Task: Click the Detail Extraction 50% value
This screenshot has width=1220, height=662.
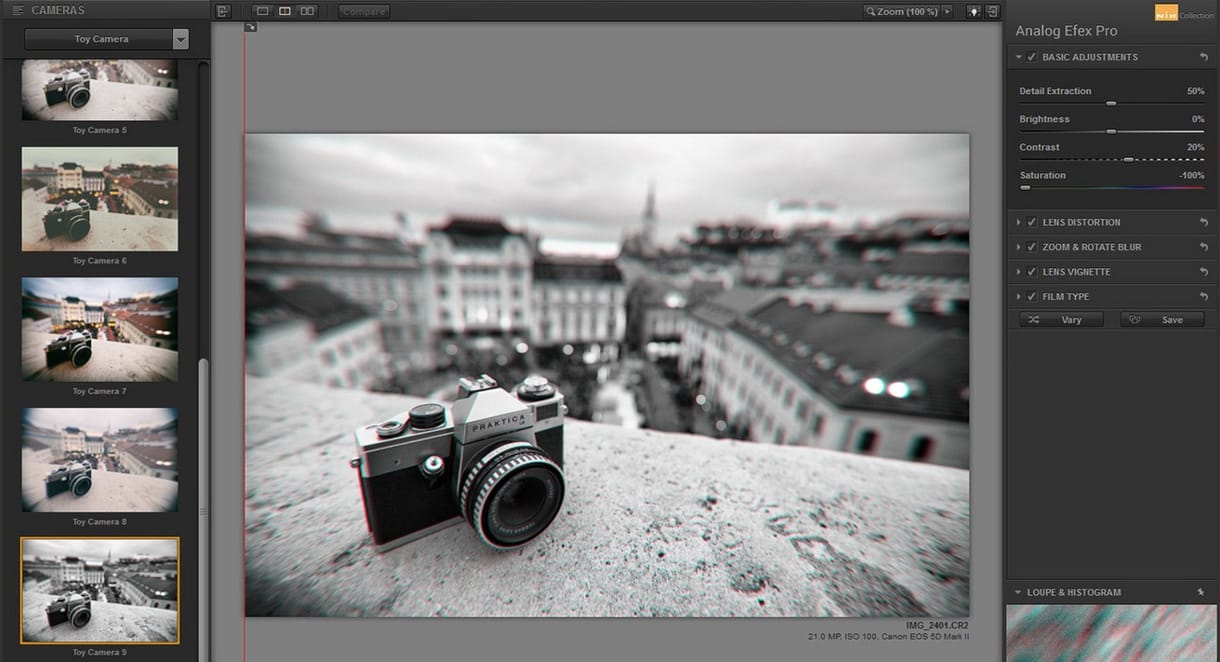Action: coord(1195,91)
